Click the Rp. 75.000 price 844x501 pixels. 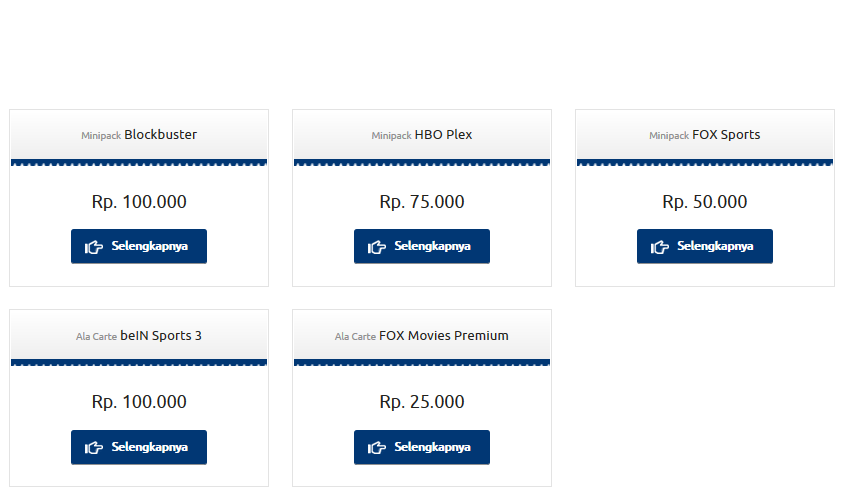point(422,202)
